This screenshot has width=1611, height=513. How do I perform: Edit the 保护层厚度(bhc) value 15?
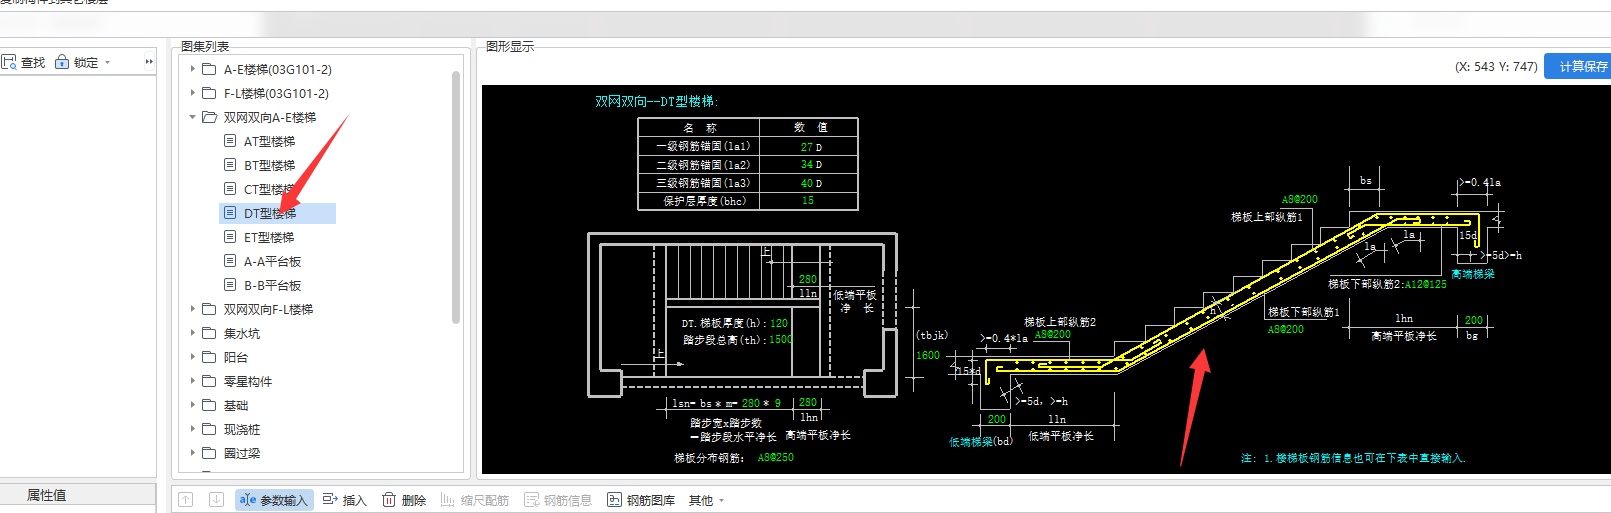click(x=808, y=201)
